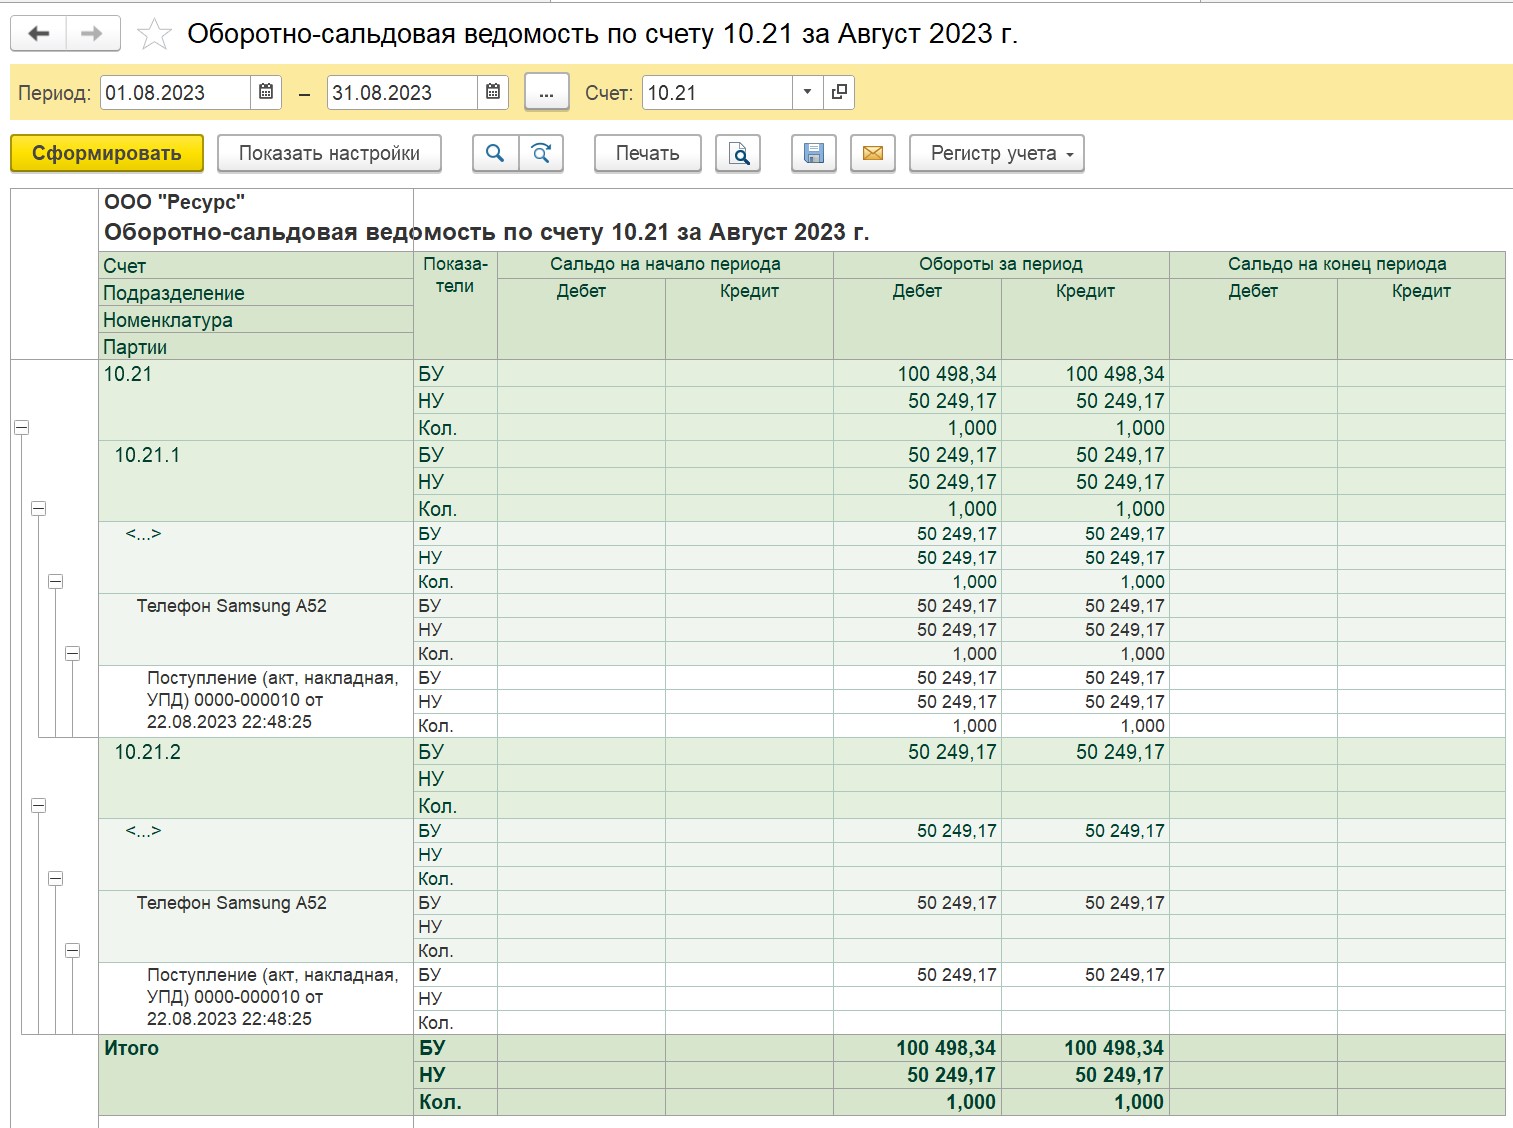Image resolution: width=1513 pixels, height=1128 pixels.
Task: Click Показать настройки button
Action: pyautogui.click(x=329, y=153)
